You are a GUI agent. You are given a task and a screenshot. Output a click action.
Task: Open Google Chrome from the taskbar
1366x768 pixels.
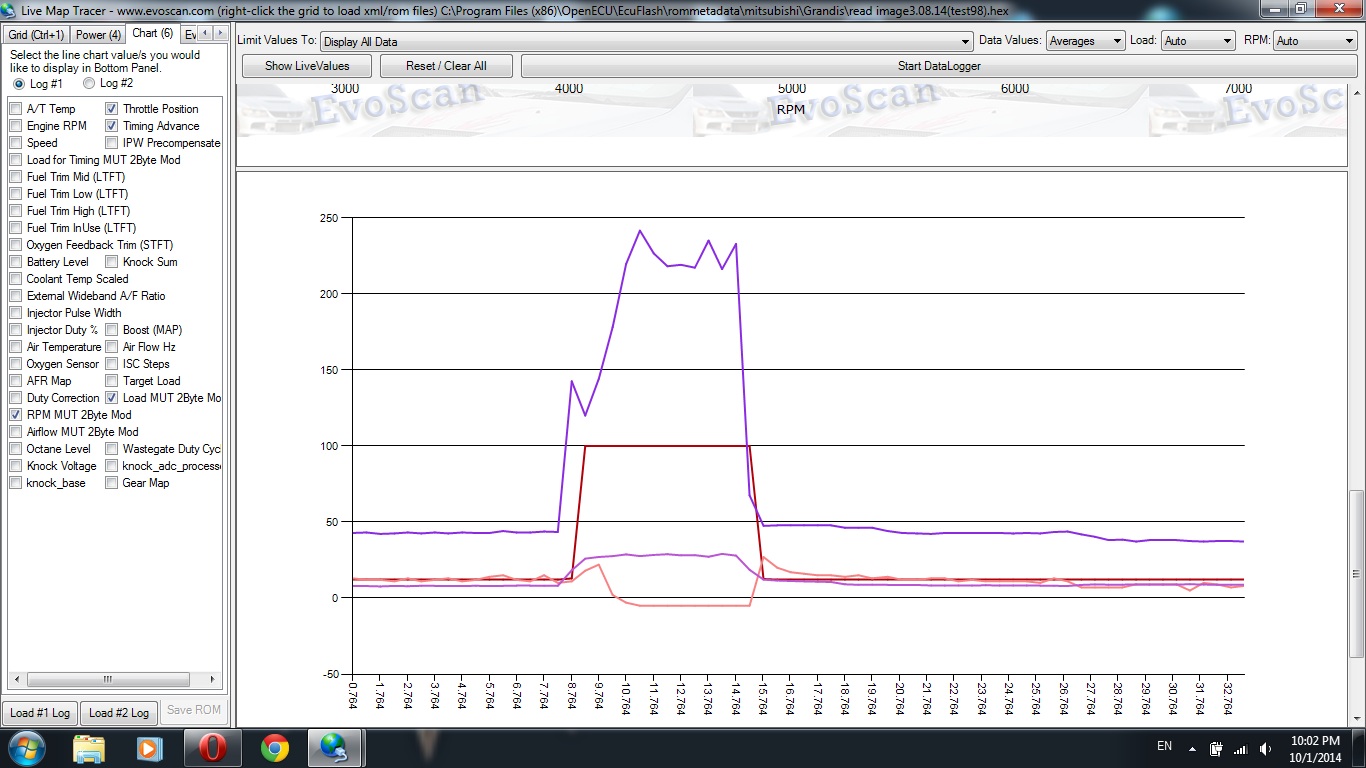275,747
